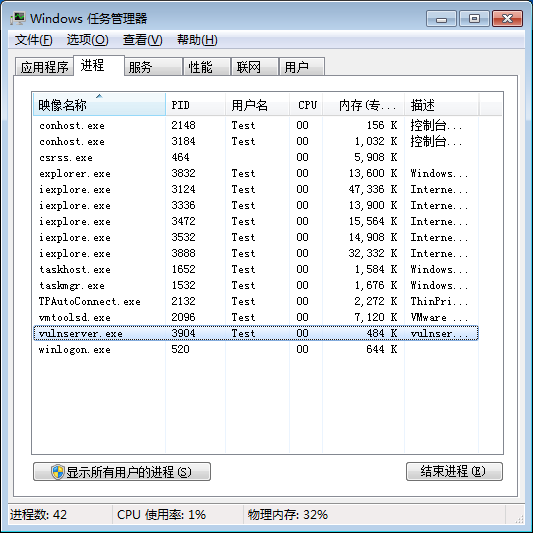This screenshot has width=533, height=533.
Task: Click the shield icon on show-all-users button
Action: [x=57, y=472]
